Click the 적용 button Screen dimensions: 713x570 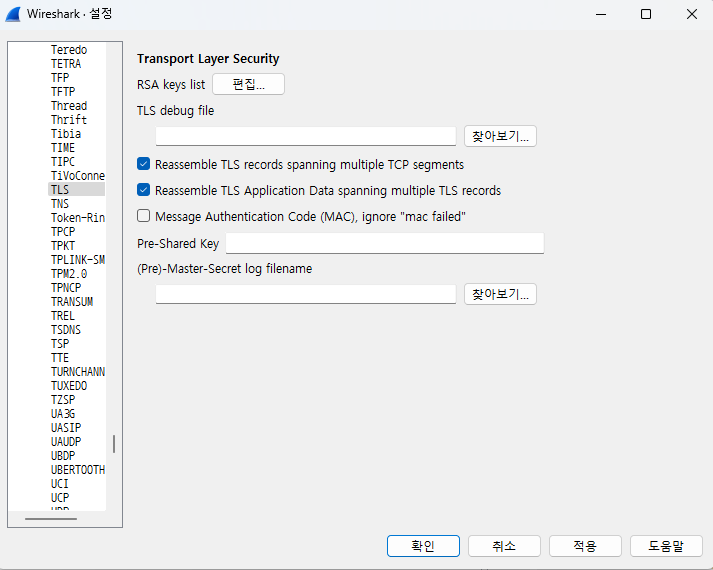pyautogui.click(x=585, y=545)
